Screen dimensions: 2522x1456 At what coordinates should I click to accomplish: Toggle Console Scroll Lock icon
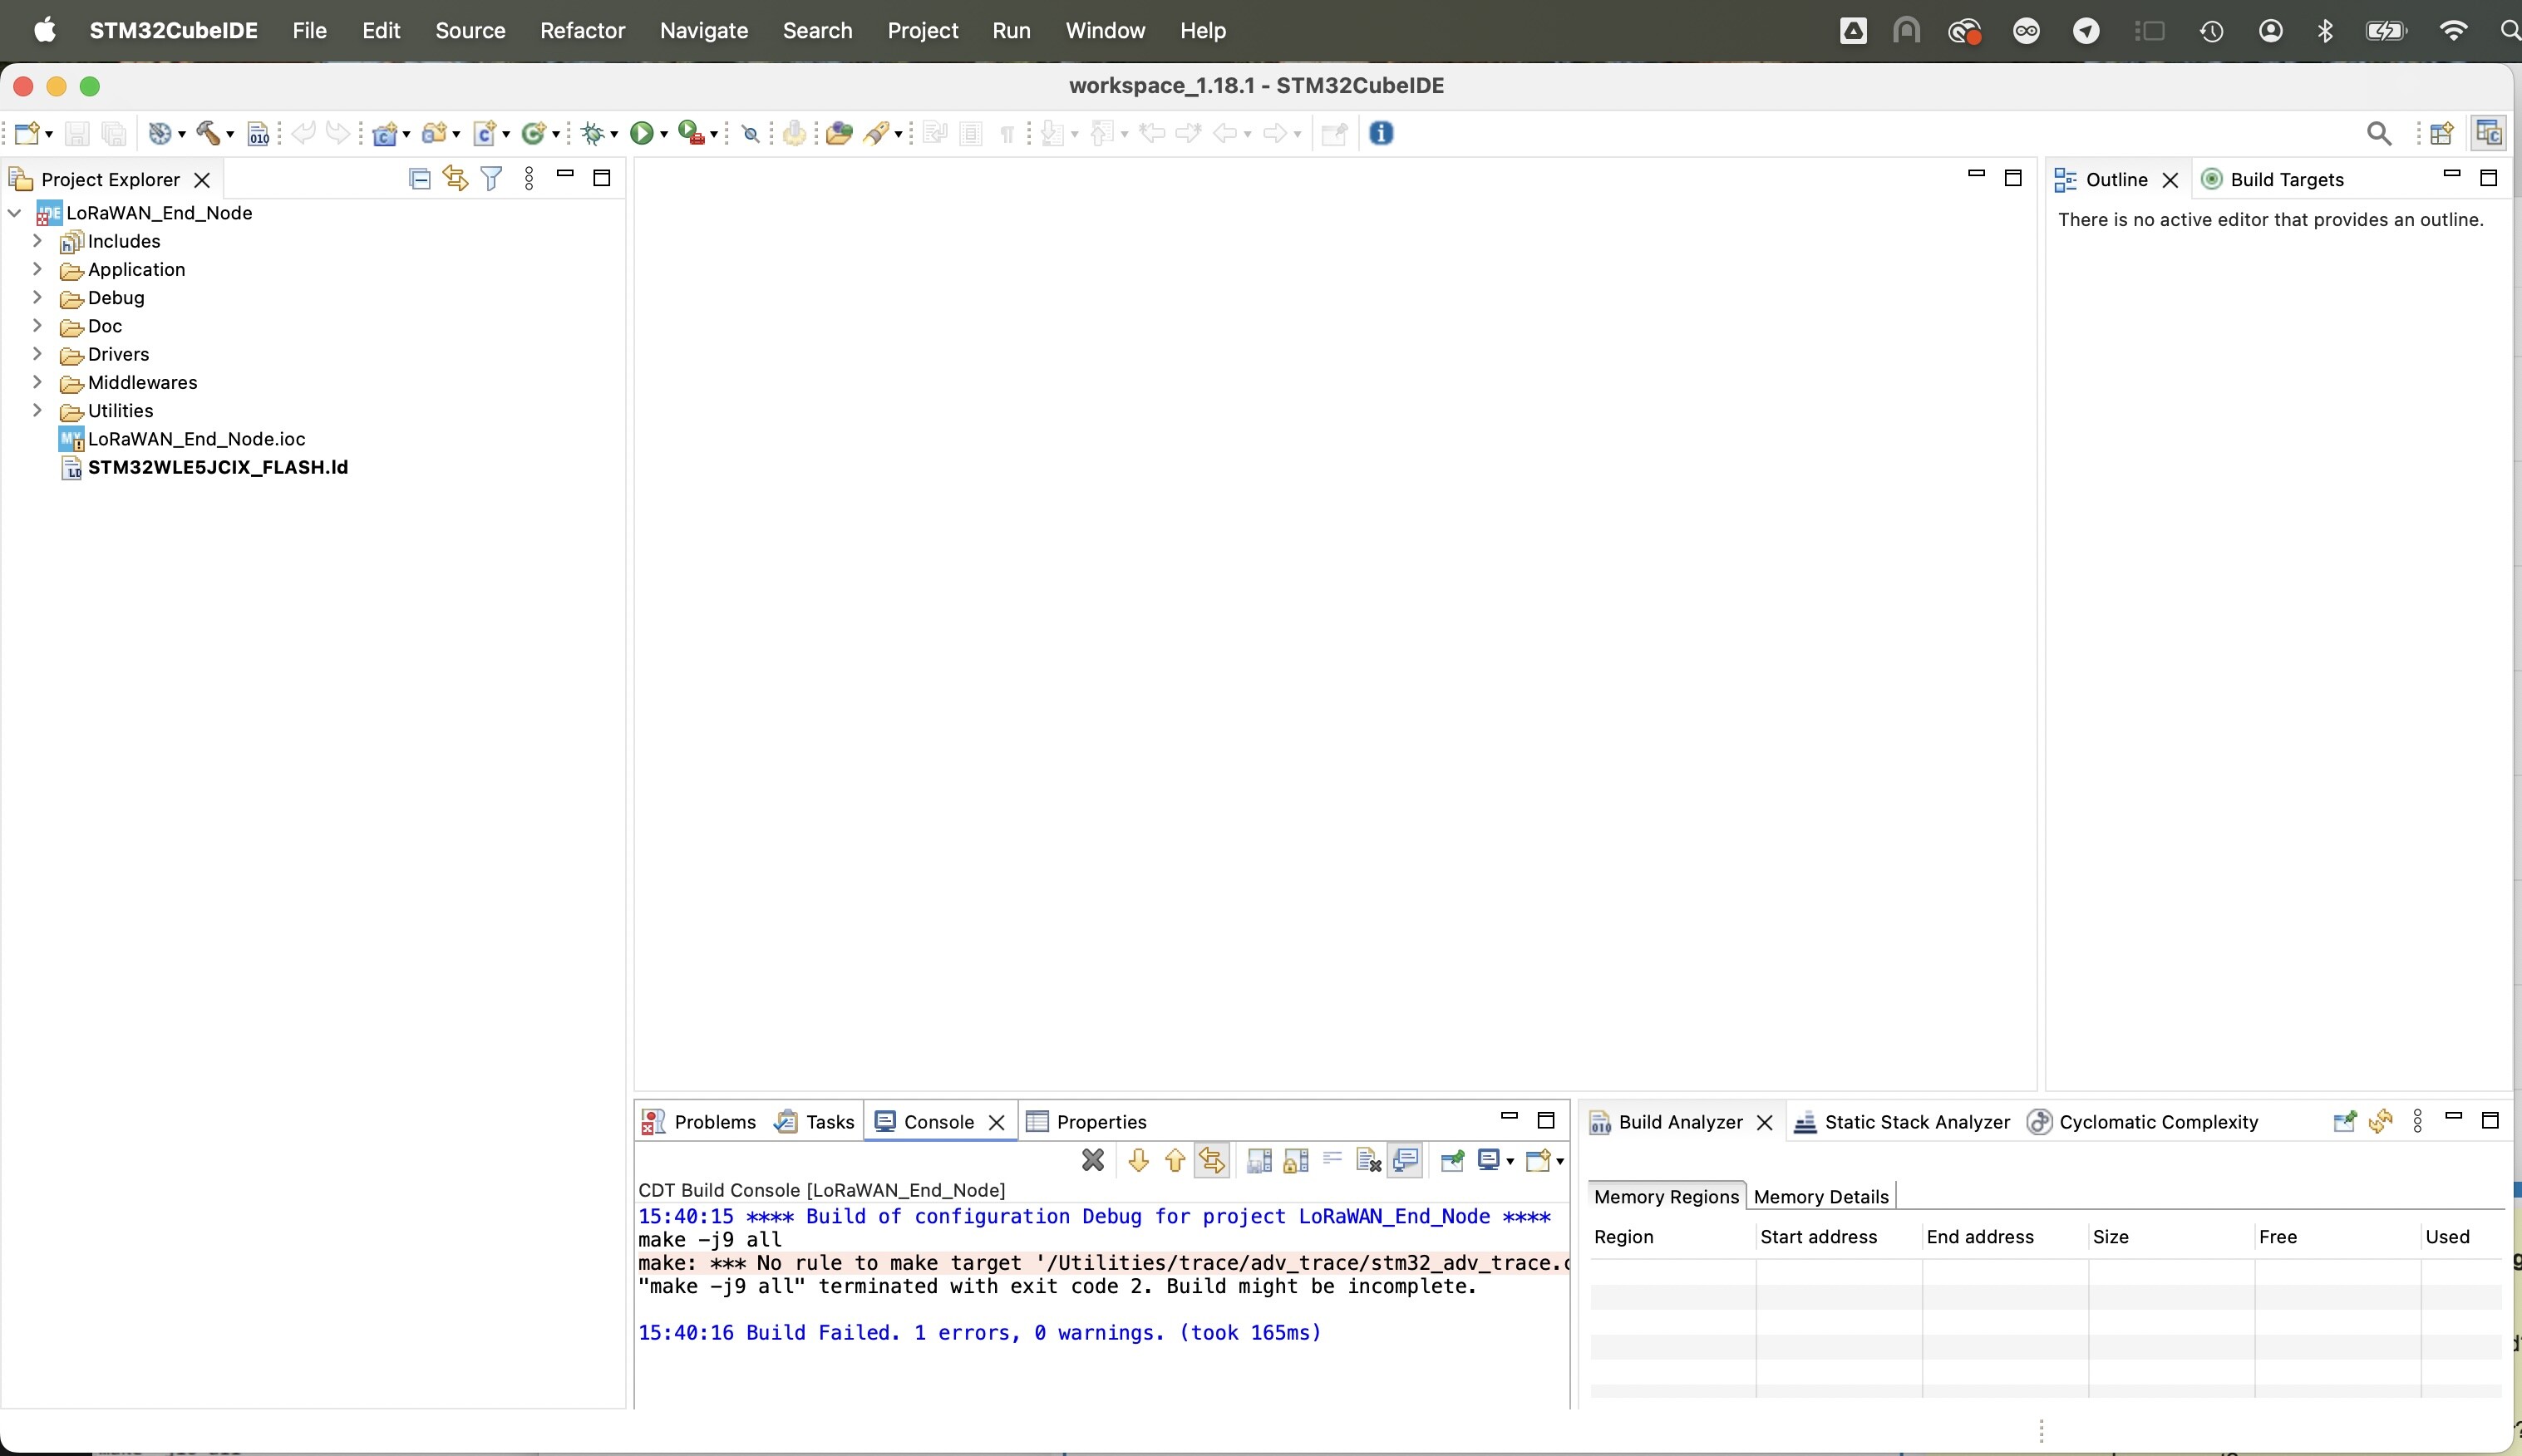1296,1160
